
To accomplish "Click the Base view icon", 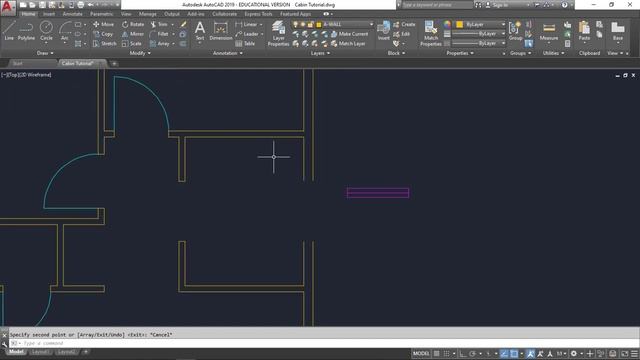I will point(618,31).
